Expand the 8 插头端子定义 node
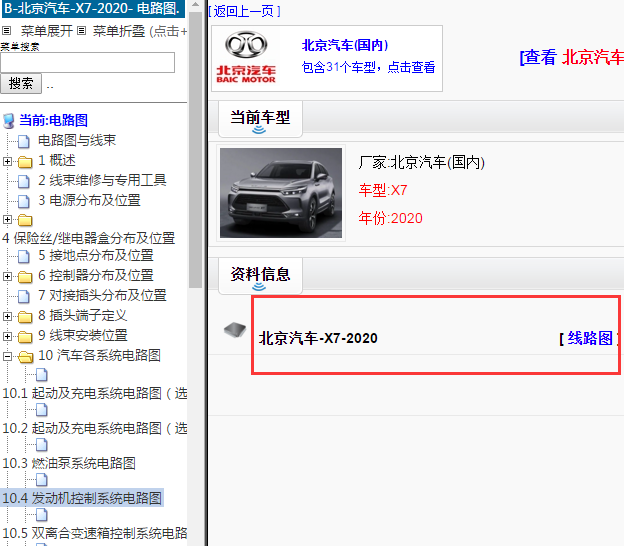The image size is (624, 546). pyautogui.click(x=7, y=316)
